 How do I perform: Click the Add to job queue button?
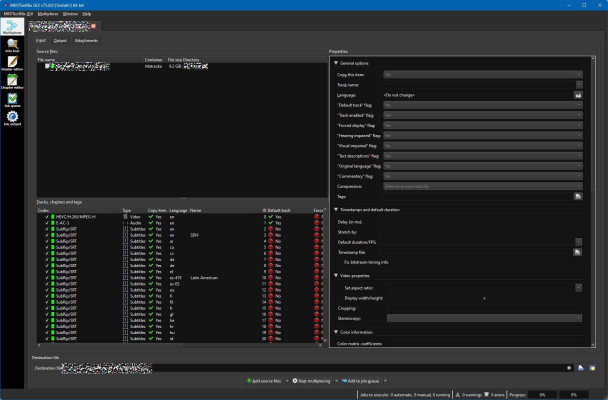coord(361,381)
